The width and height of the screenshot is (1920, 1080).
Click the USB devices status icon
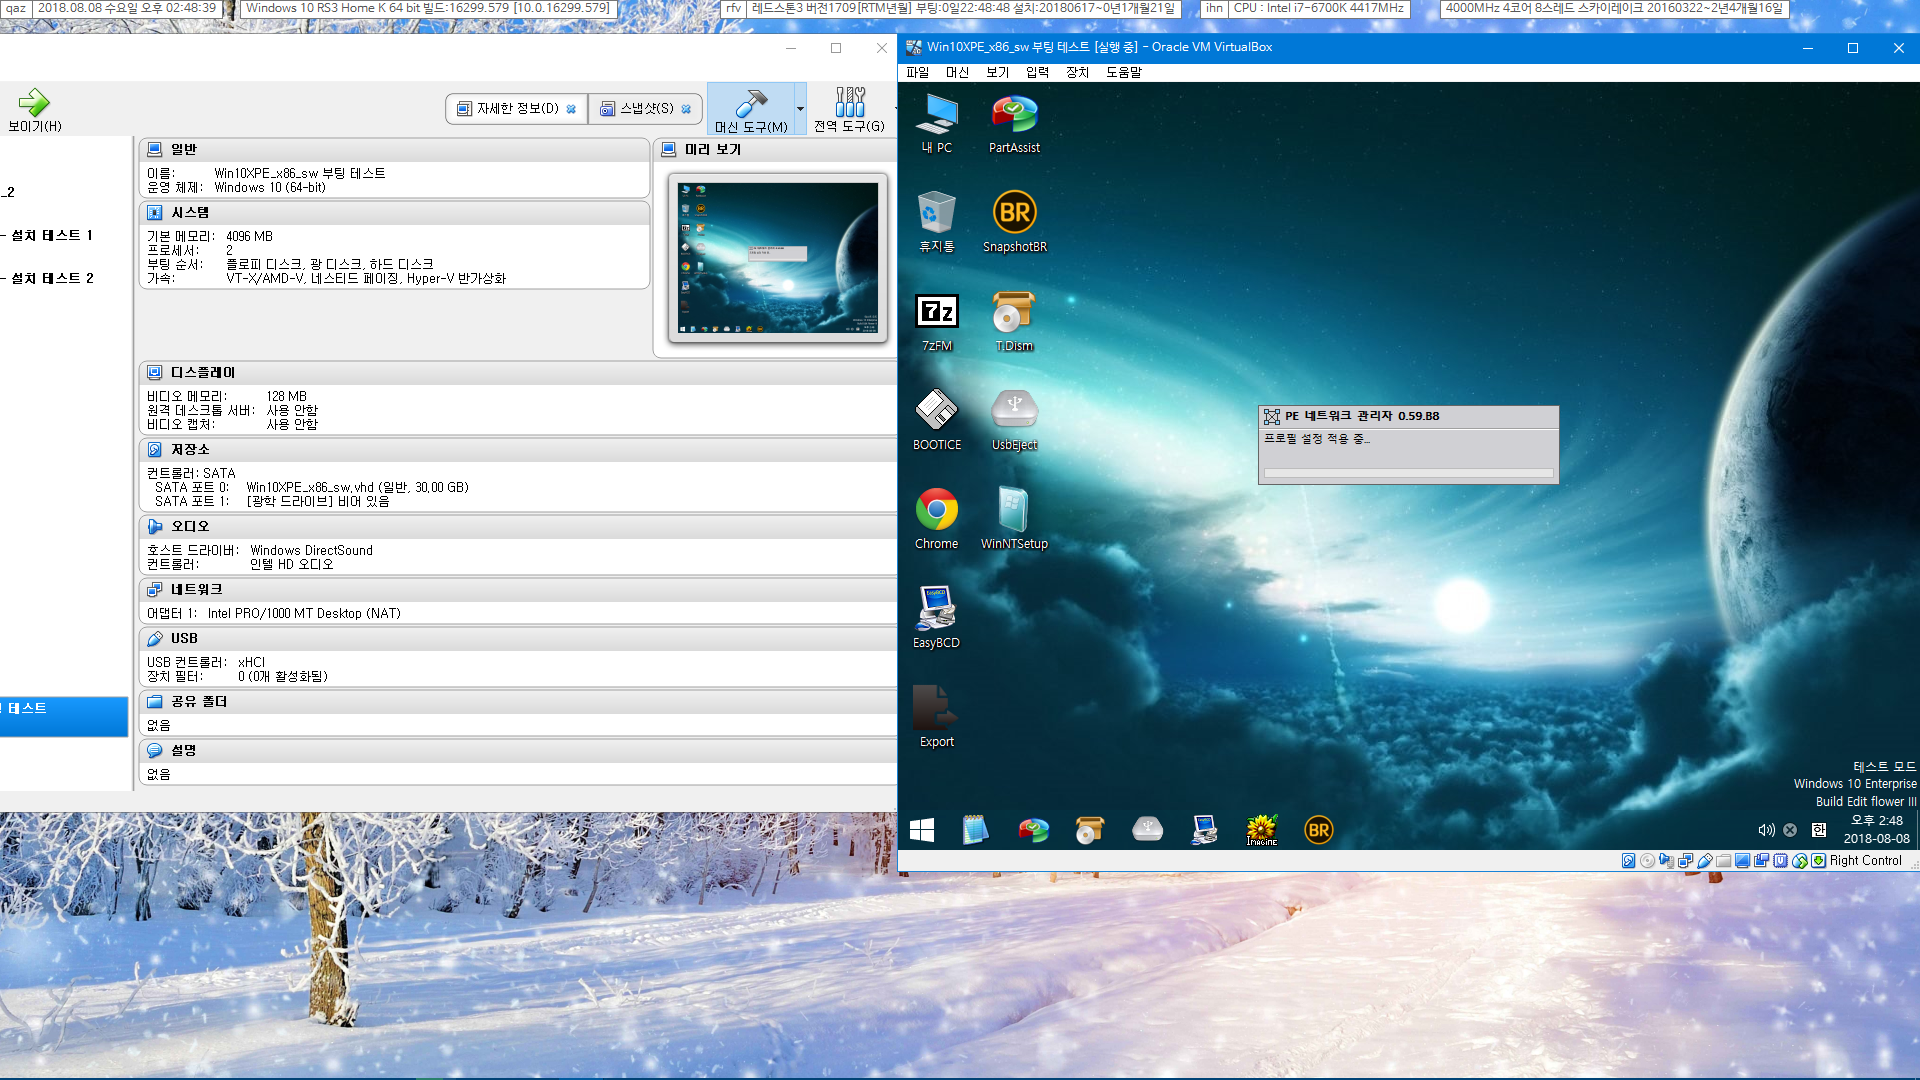click(1704, 860)
